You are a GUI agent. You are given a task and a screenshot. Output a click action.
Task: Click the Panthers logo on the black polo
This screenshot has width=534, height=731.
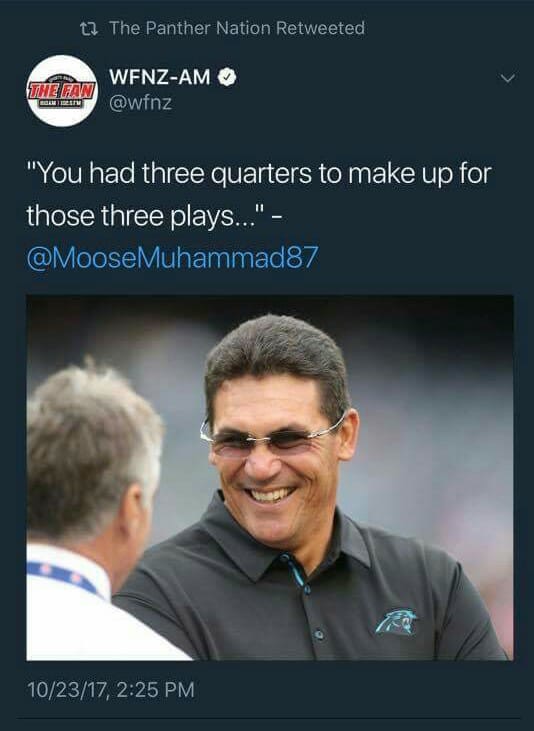[x=396, y=621]
